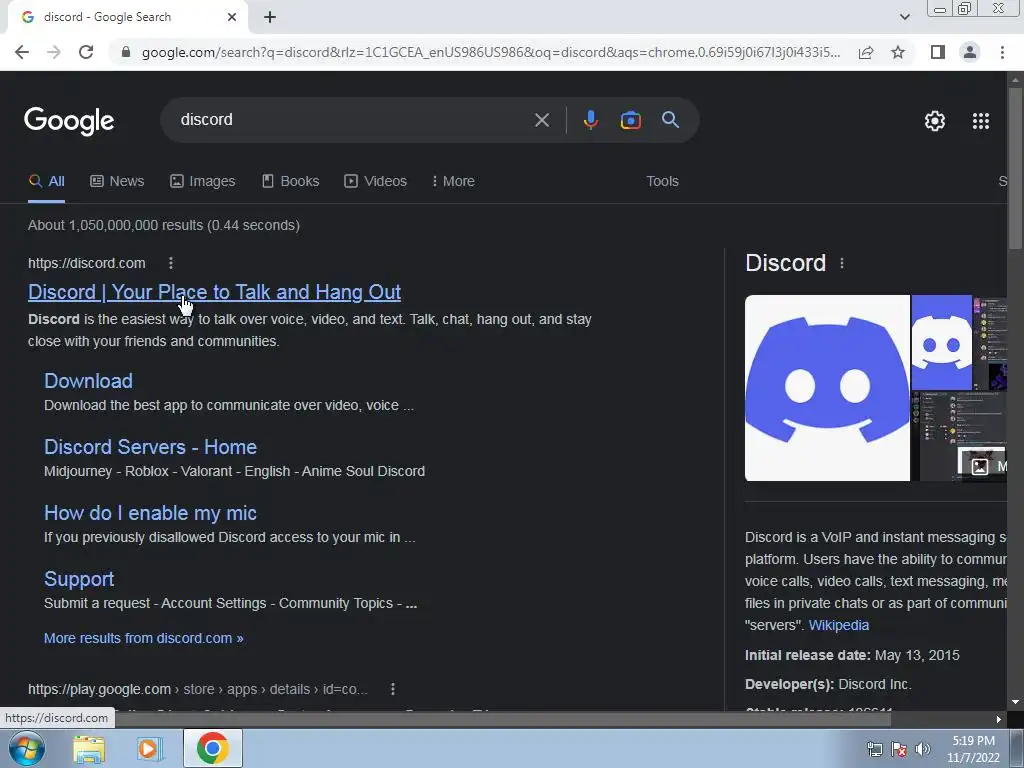Expand the More search filters menu
Viewport: 1024px width, 768px height.
point(453,181)
